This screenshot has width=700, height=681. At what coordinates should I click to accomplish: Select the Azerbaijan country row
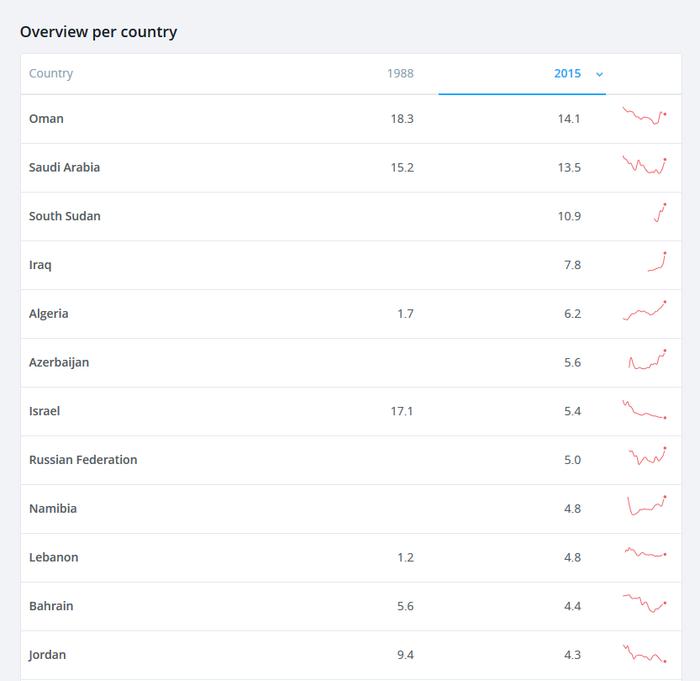click(351, 363)
